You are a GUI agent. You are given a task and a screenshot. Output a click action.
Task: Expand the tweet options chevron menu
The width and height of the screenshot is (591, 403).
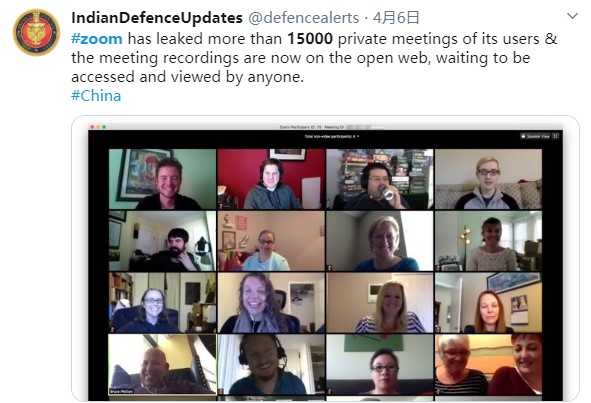(x=572, y=16)
